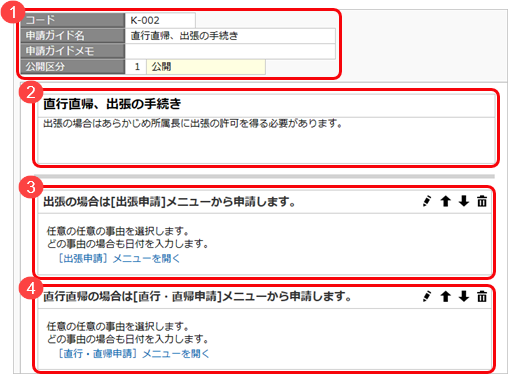Click the 申請ガイド名 input field
The image size is (508, 374).
pos(230,36)
